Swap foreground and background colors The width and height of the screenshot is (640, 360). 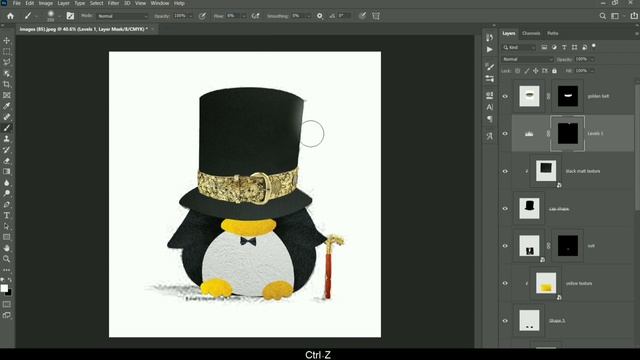pos(10,280)
